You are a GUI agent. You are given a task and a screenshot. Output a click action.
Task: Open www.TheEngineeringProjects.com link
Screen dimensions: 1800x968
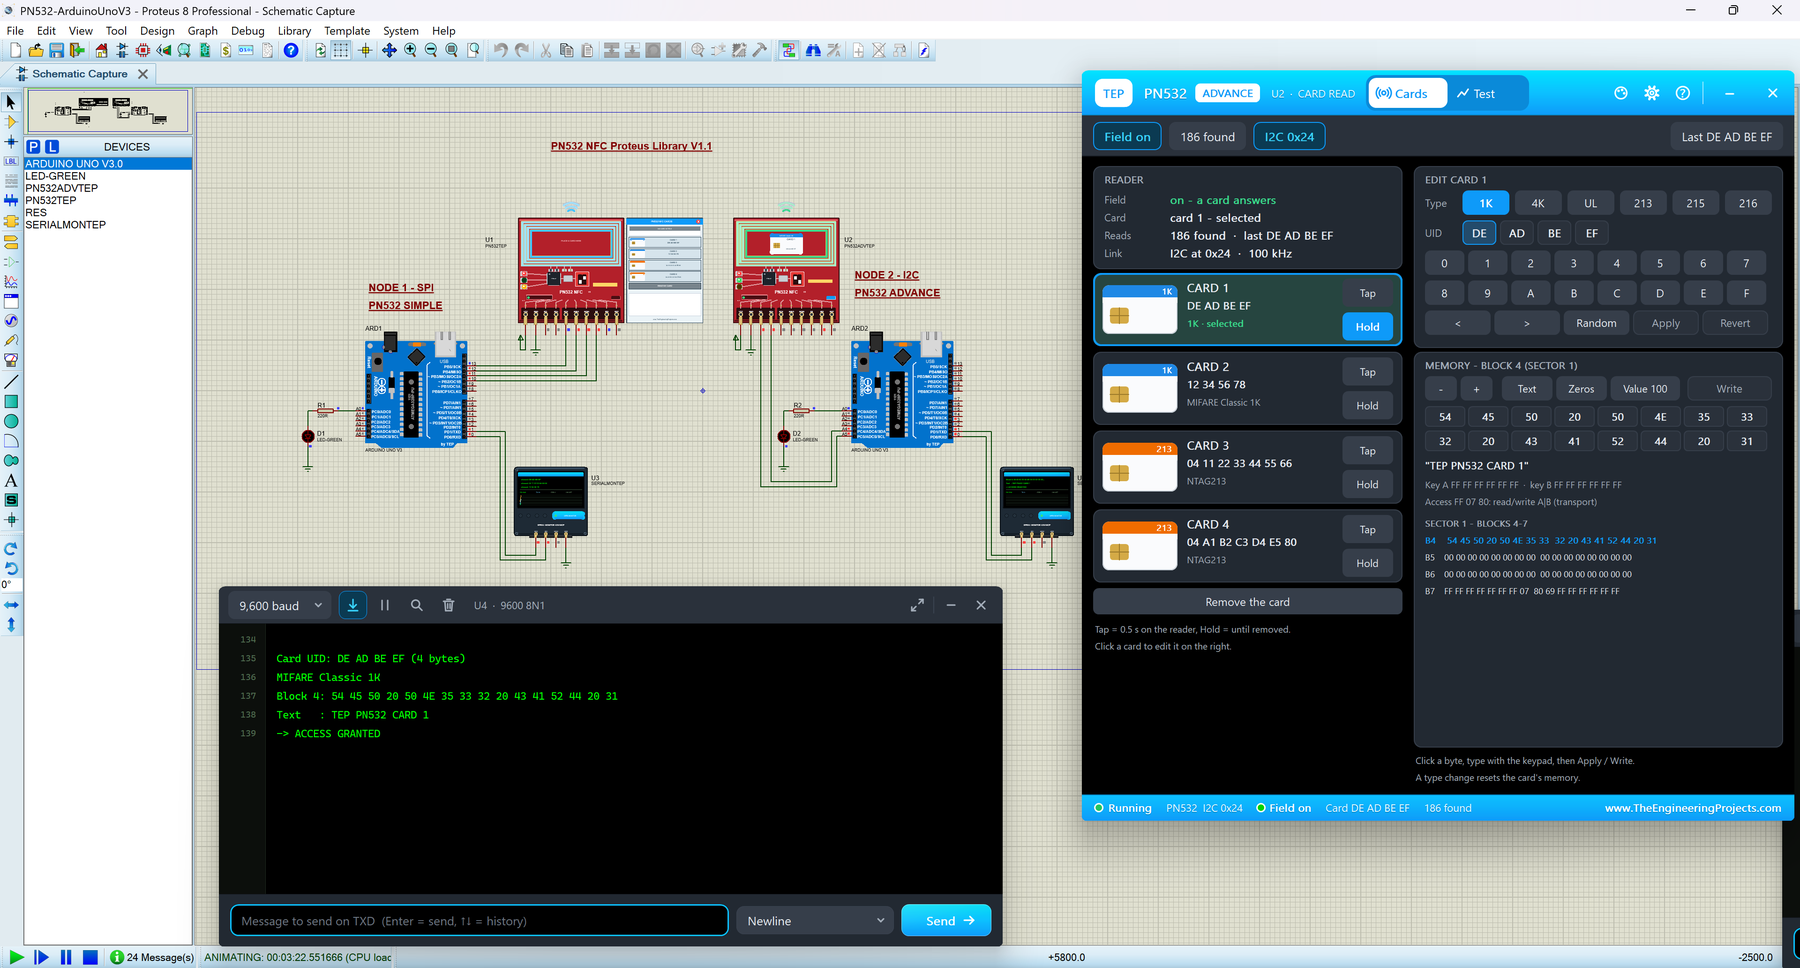pyautogui.click(x=1692, y=808)
